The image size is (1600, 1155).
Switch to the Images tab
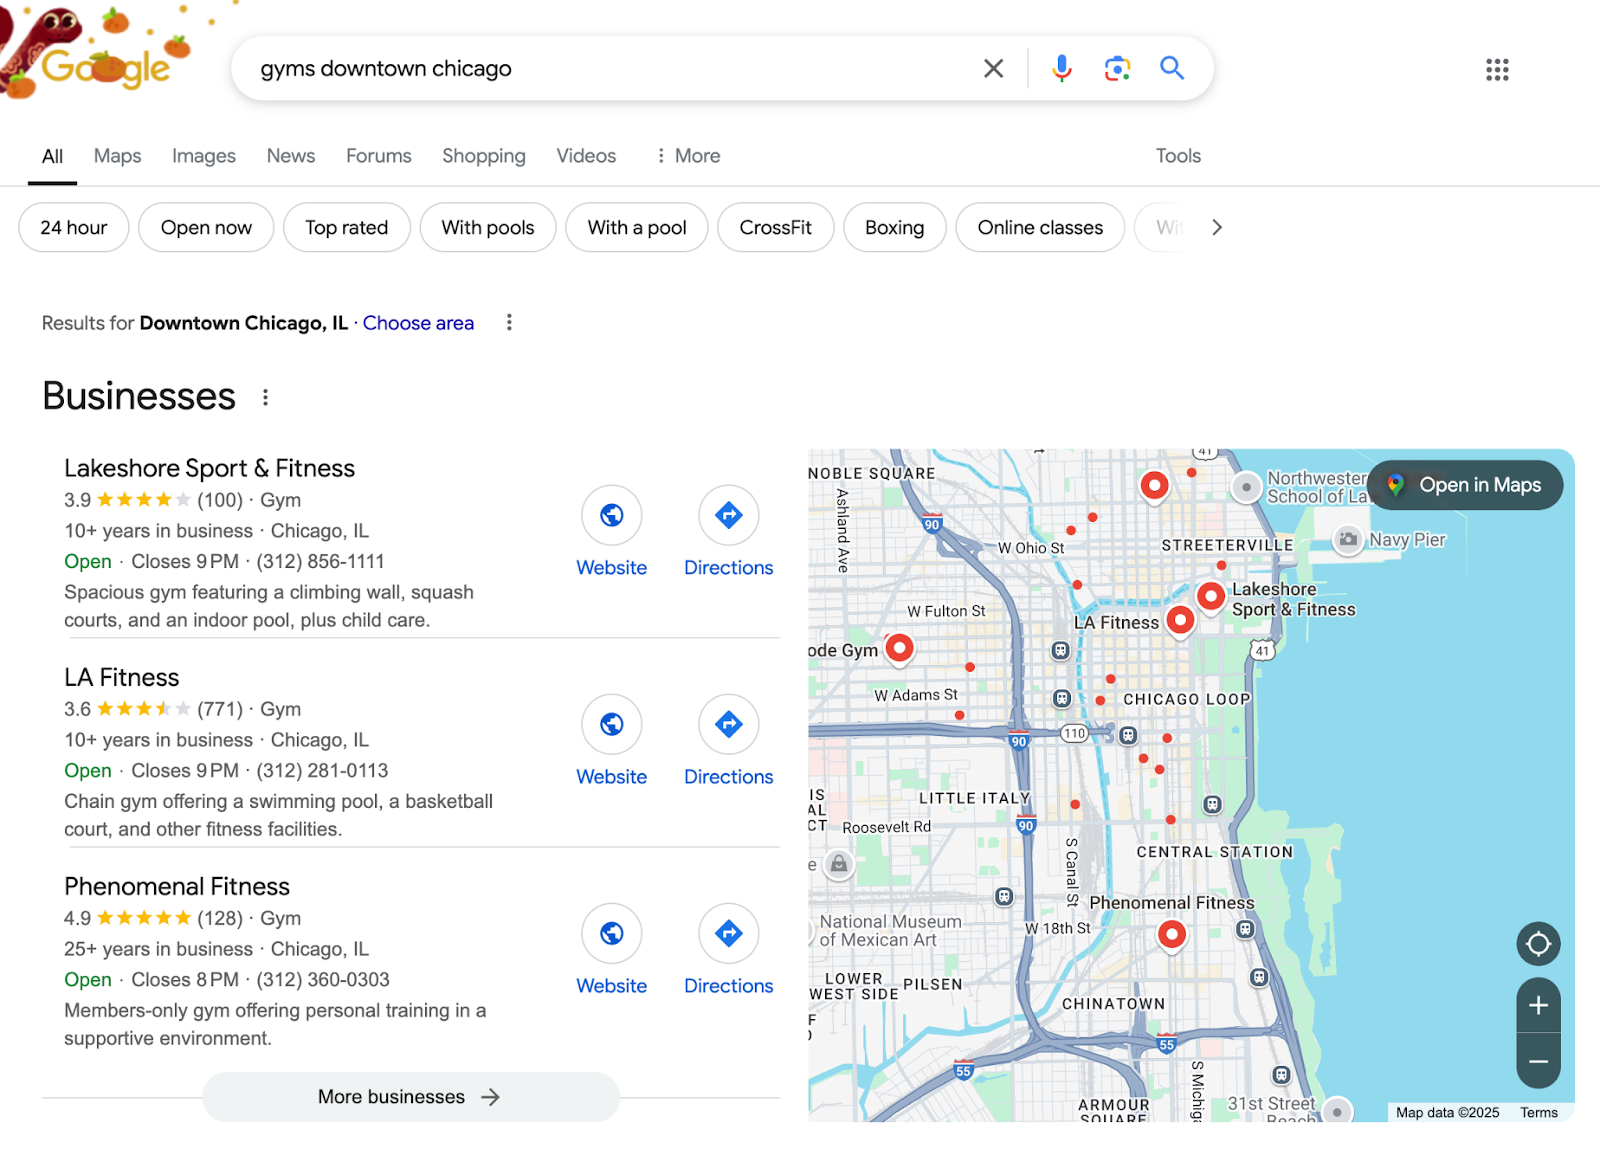(203, 156)
